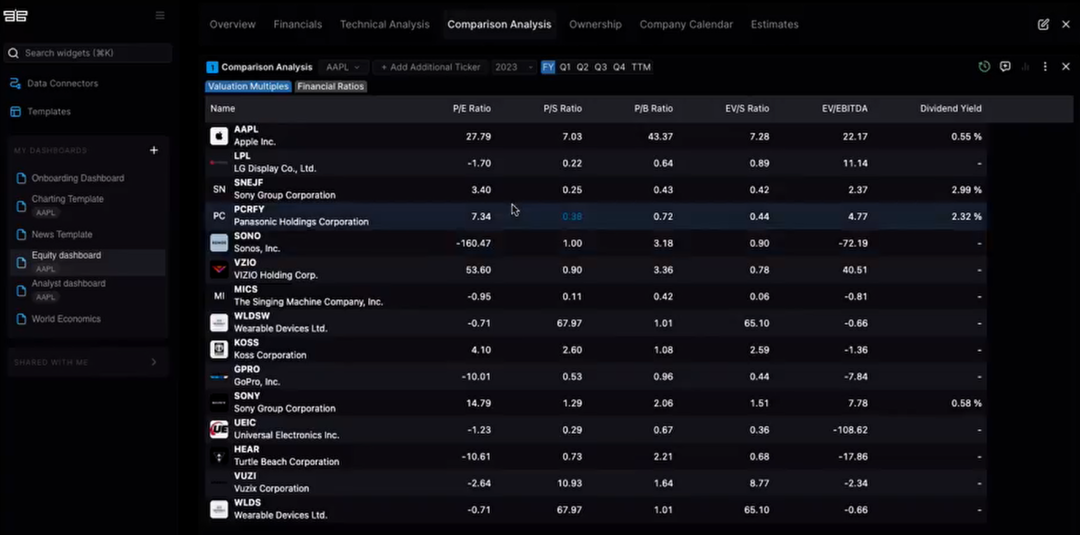Click the Search widgets field
This screenshot has width=1080, height=535.
tap(87, 53)
